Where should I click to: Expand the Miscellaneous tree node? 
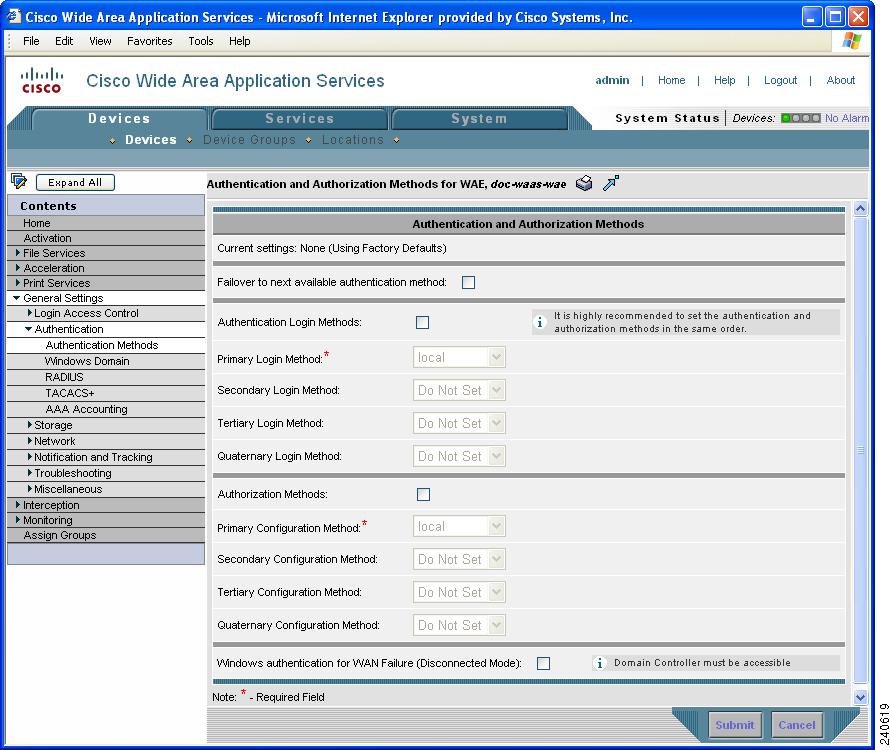(x=30, y=488)
